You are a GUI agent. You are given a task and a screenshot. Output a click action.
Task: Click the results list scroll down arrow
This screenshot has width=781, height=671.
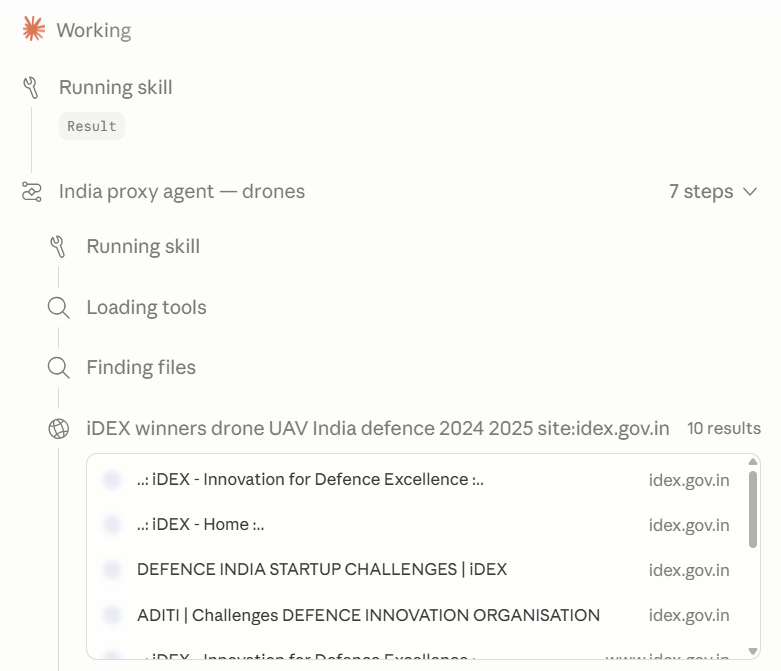point(753,651)
